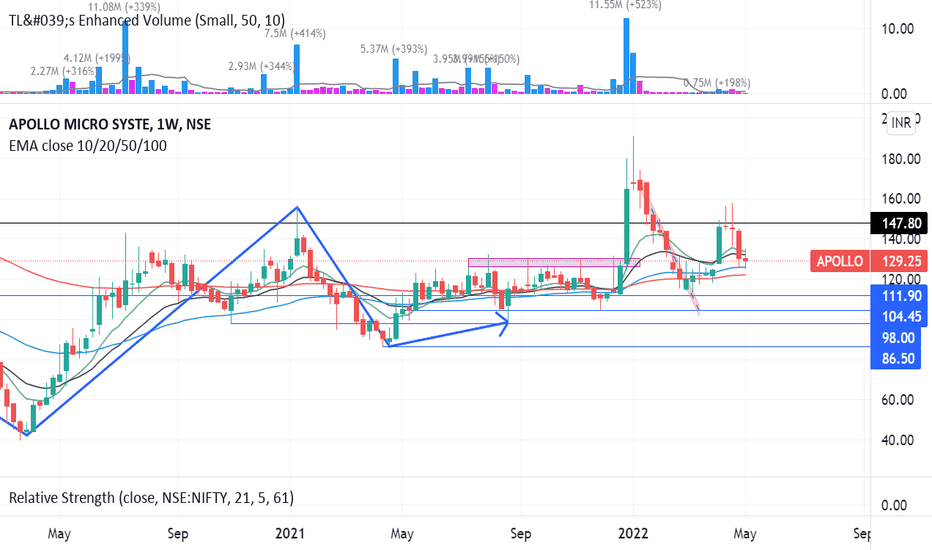This screenshot has width=932, height=550.
Task: Click the APOLLO MICRO SYSTE, 1W, NSE title
Action: click(110, 124)
